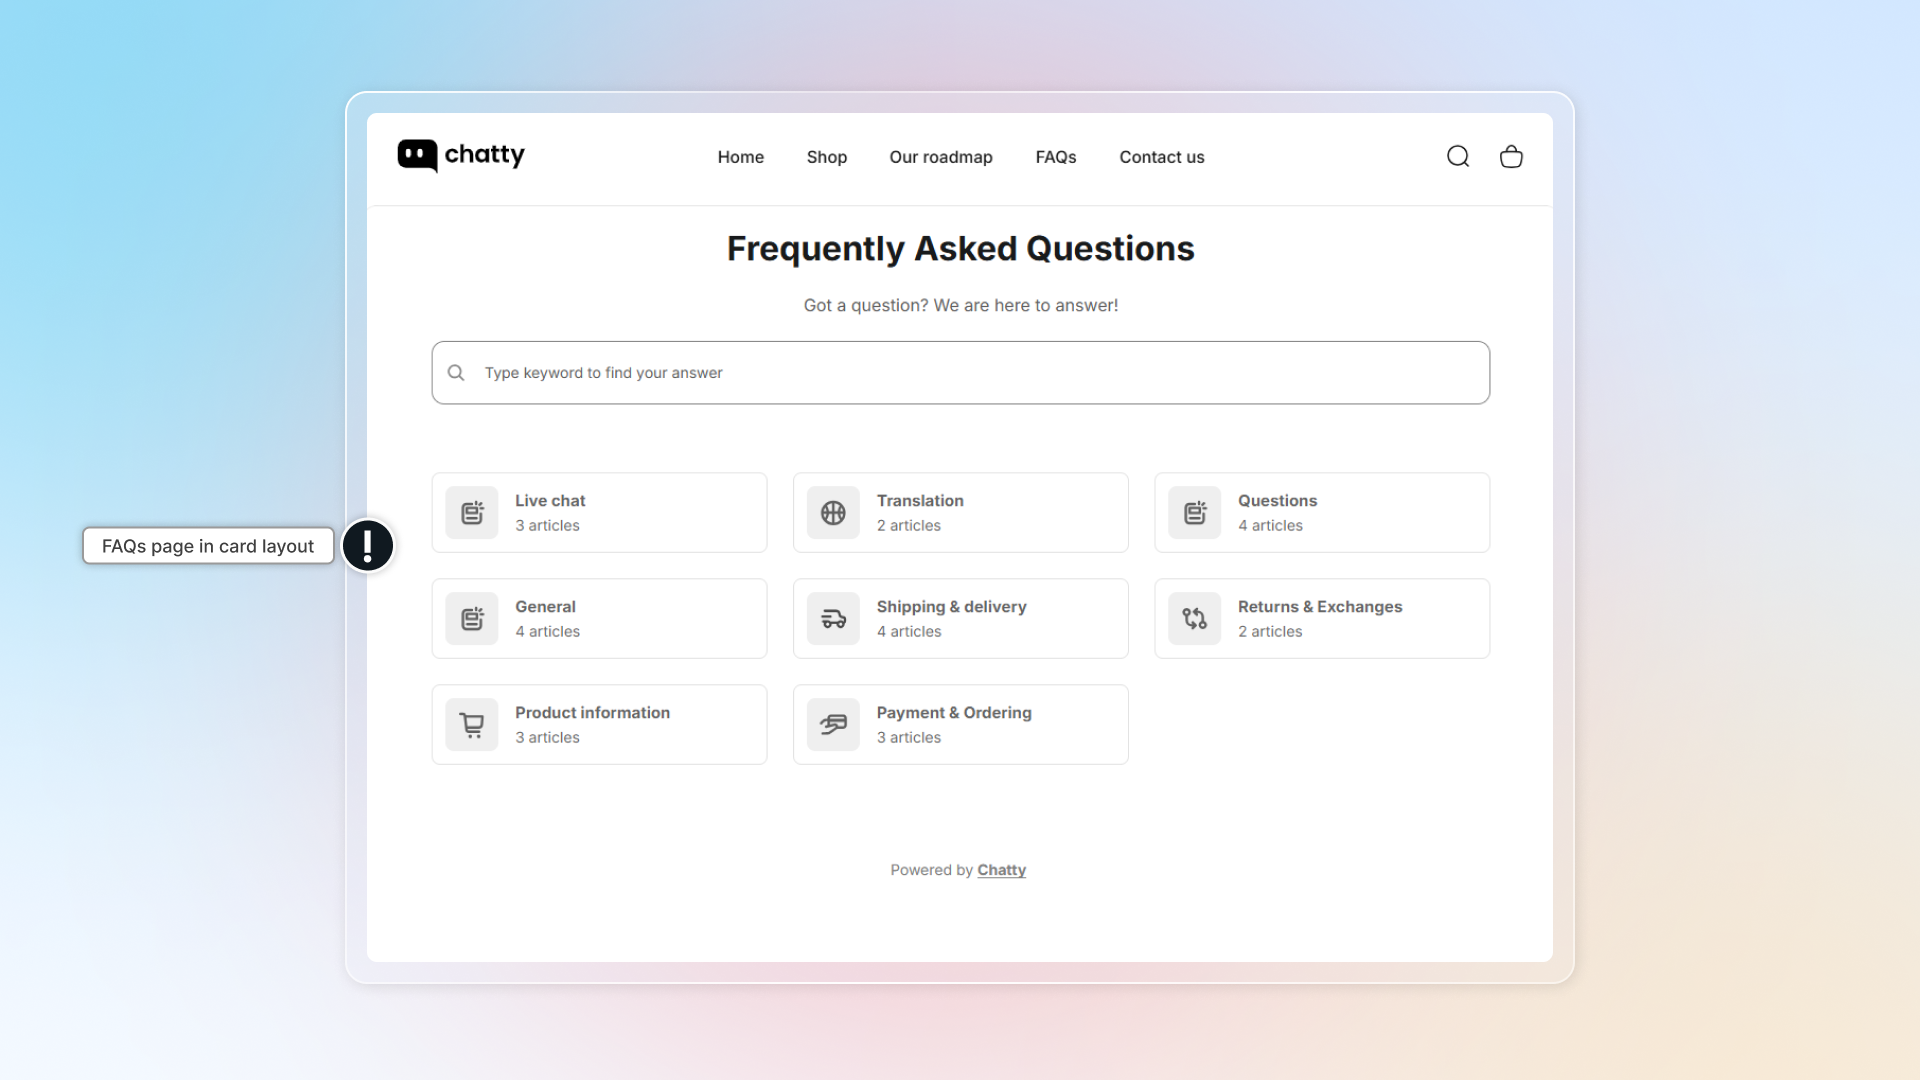This screenshot has height=1080, width=1920.
Task: Focus the keyword search input field
Action: (960, 373)
